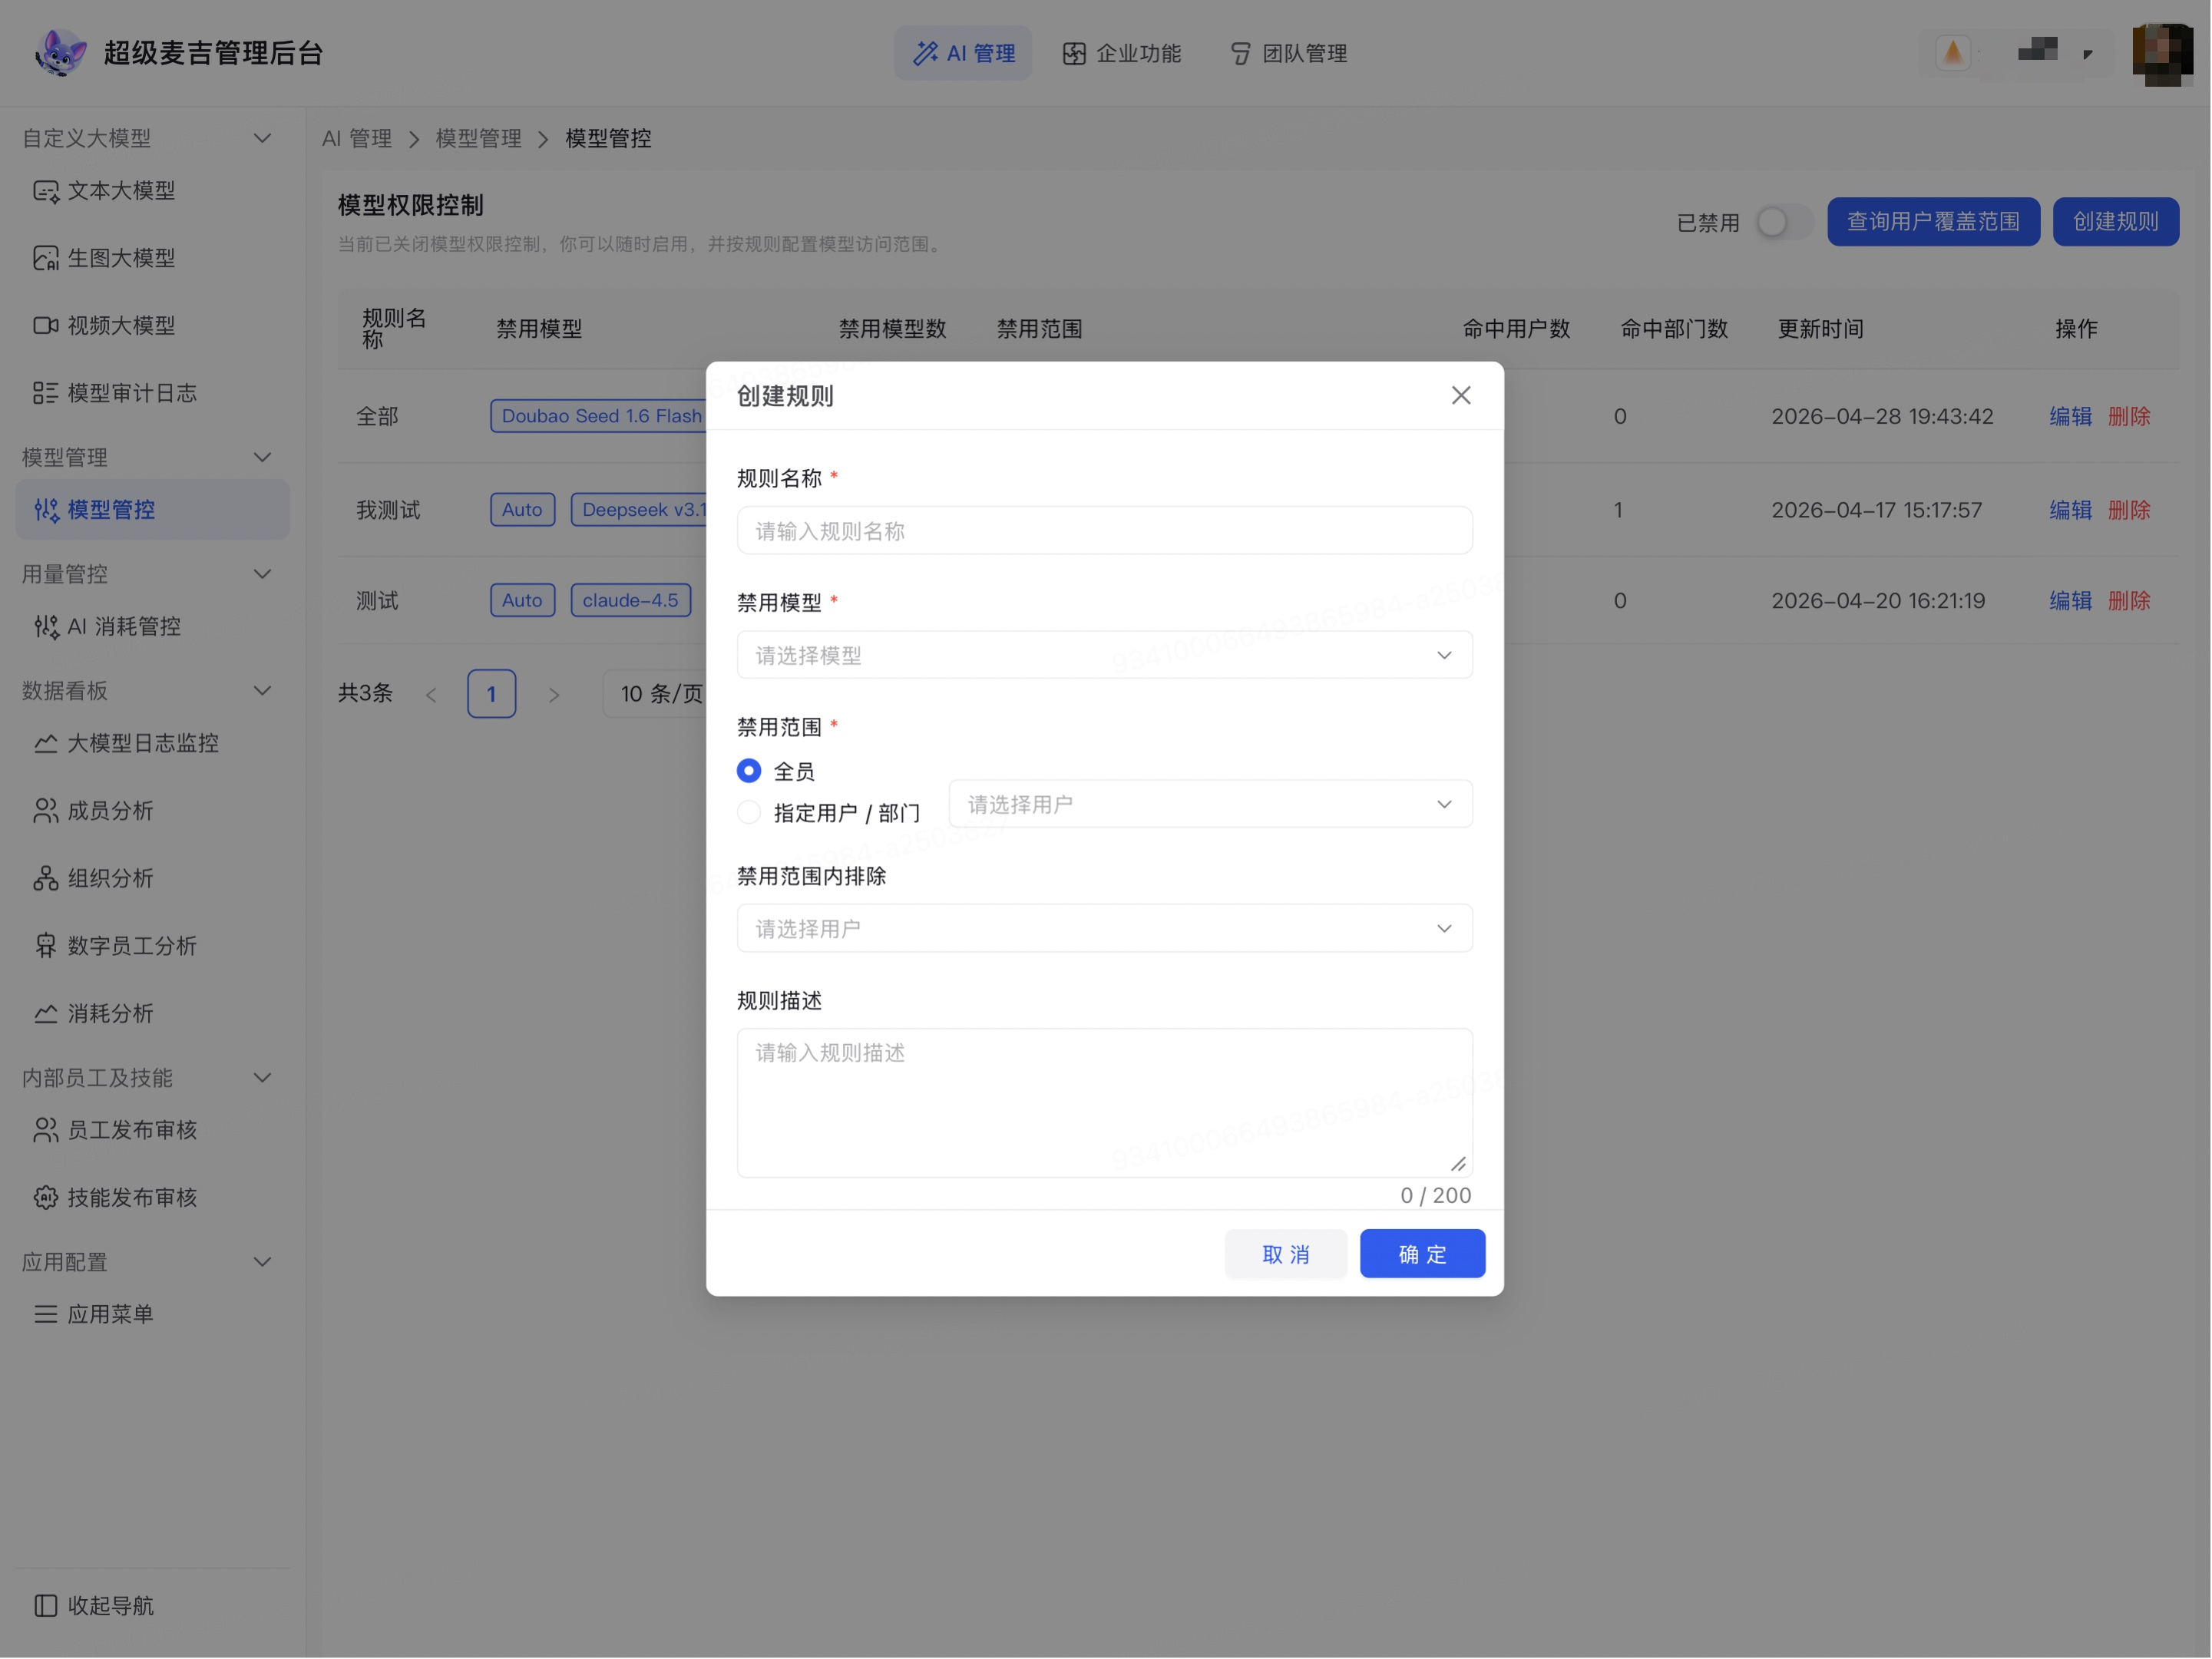Select 指定用户 / 部门 radio option
This screenshot has width=2212, height=1659.
(749, 813)
